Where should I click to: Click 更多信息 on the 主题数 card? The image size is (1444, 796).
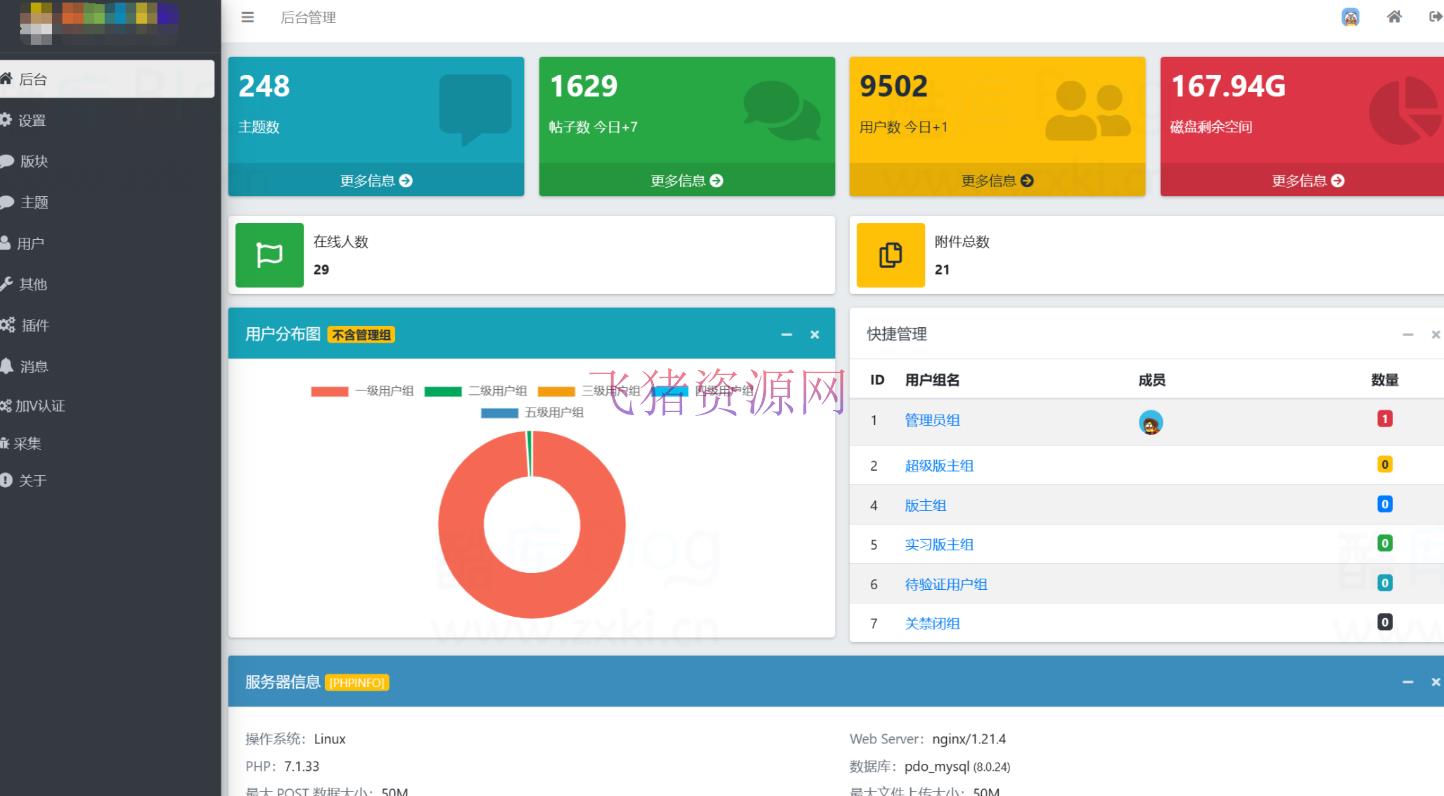click(376, 181)
